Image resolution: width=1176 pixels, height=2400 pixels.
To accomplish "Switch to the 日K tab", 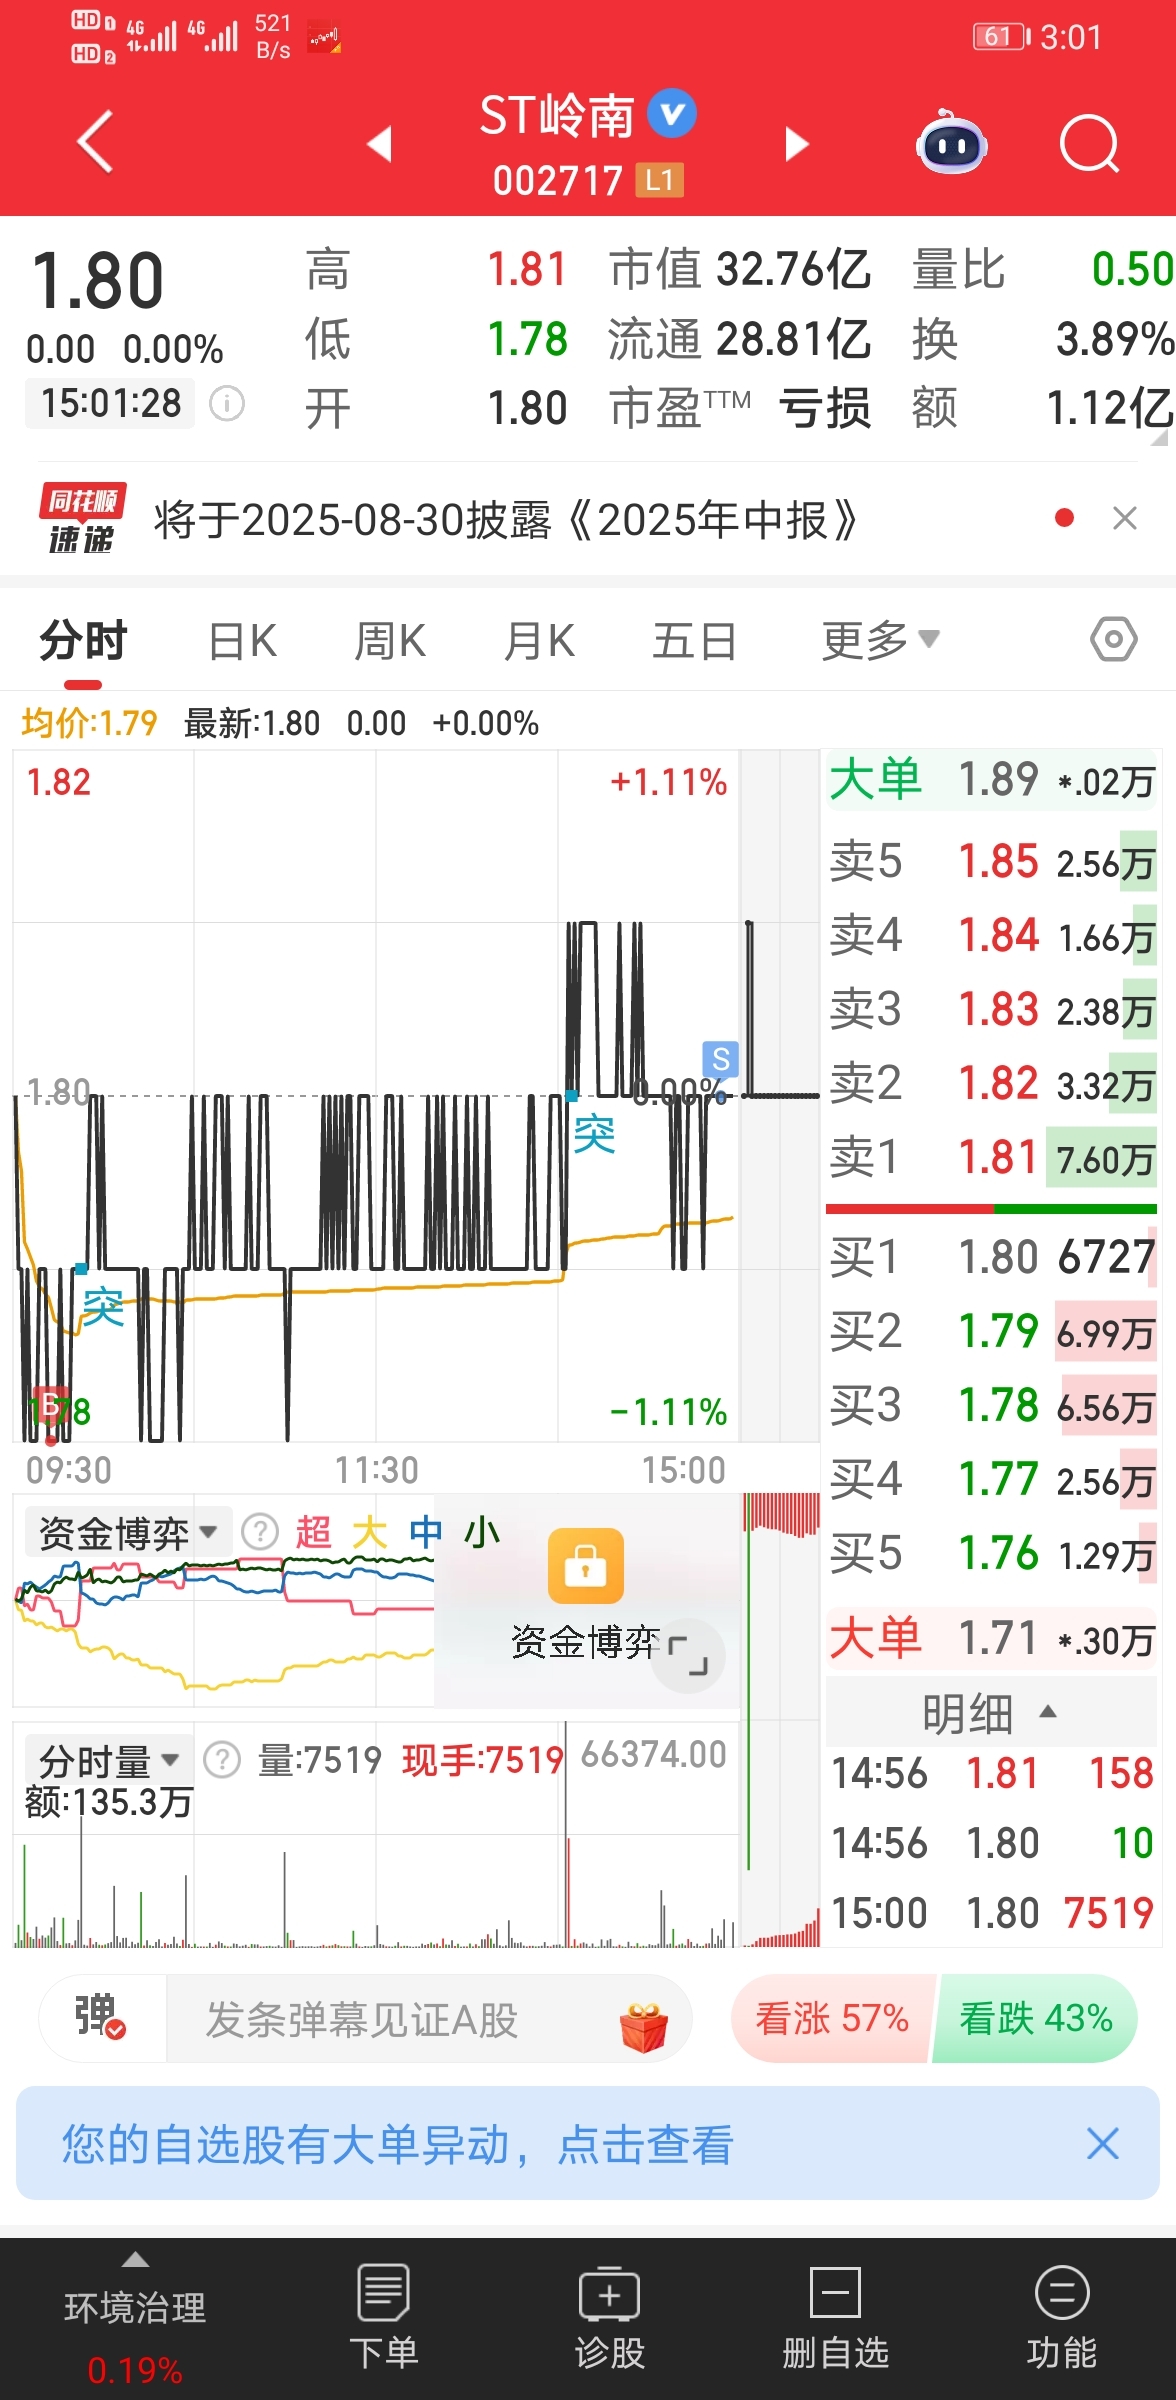I will [x=243, y=641].
